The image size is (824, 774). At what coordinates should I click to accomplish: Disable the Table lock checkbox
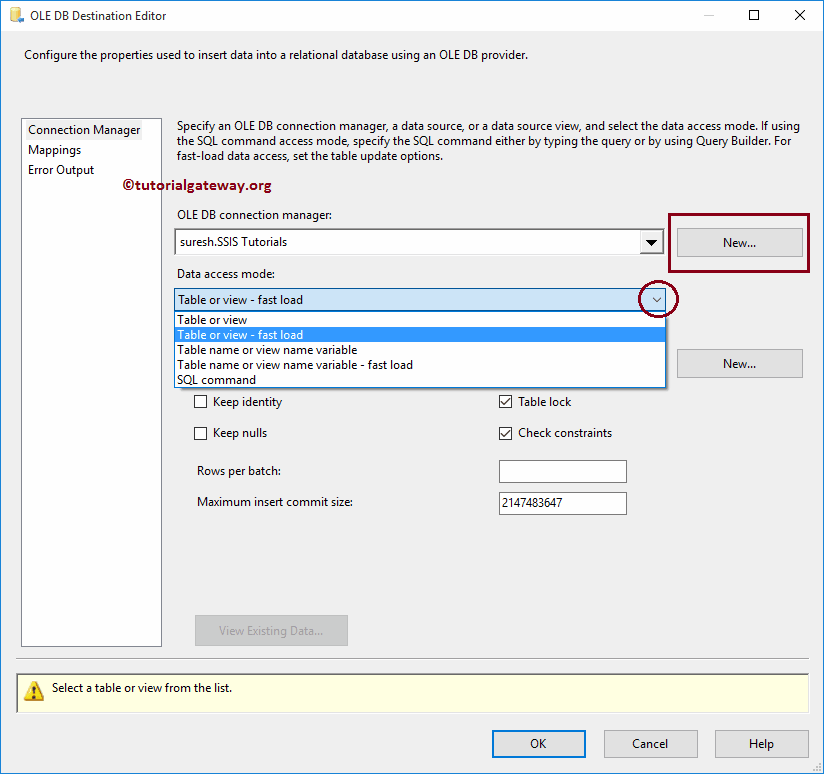click(x=505, y=401)
